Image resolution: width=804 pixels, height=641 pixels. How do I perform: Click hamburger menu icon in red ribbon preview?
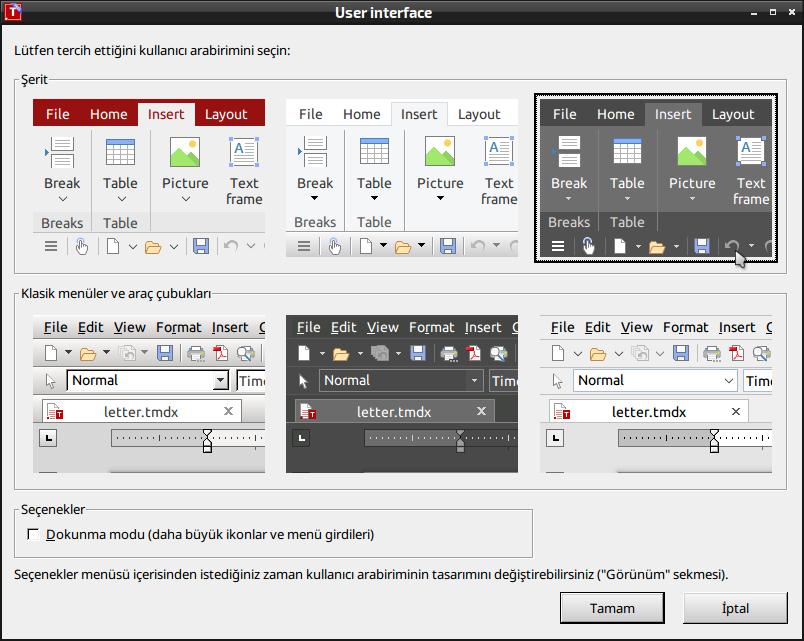click(51, 247)
